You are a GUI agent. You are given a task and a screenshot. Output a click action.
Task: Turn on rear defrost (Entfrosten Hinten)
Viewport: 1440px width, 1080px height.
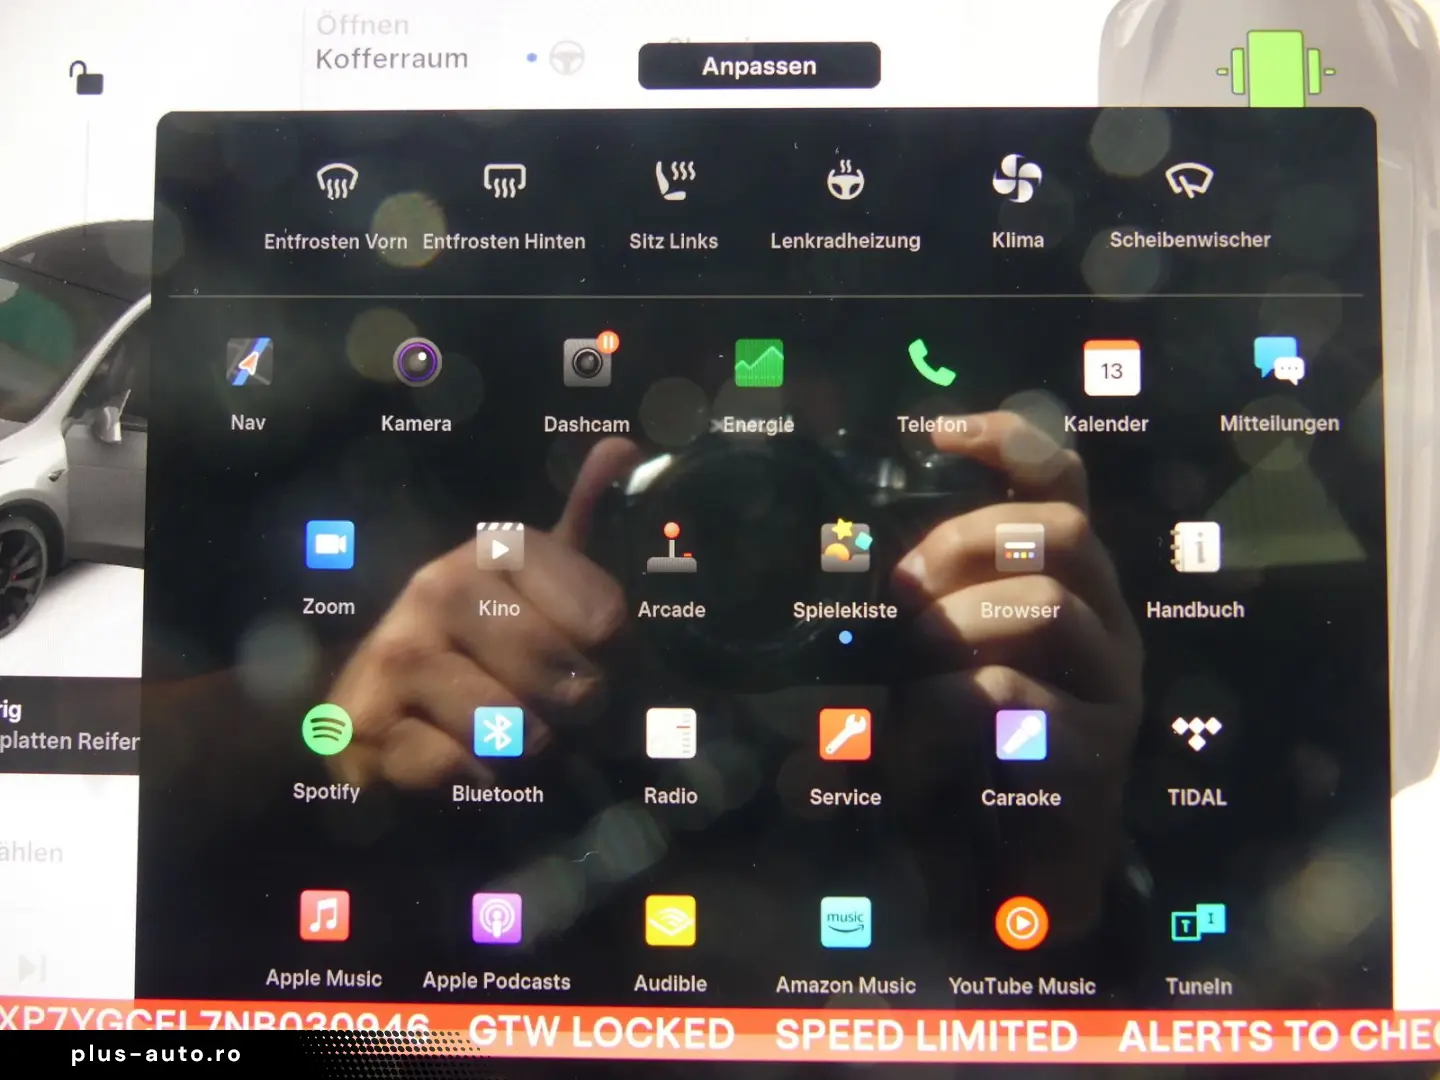pyautogui.click(x=505, y=181)
